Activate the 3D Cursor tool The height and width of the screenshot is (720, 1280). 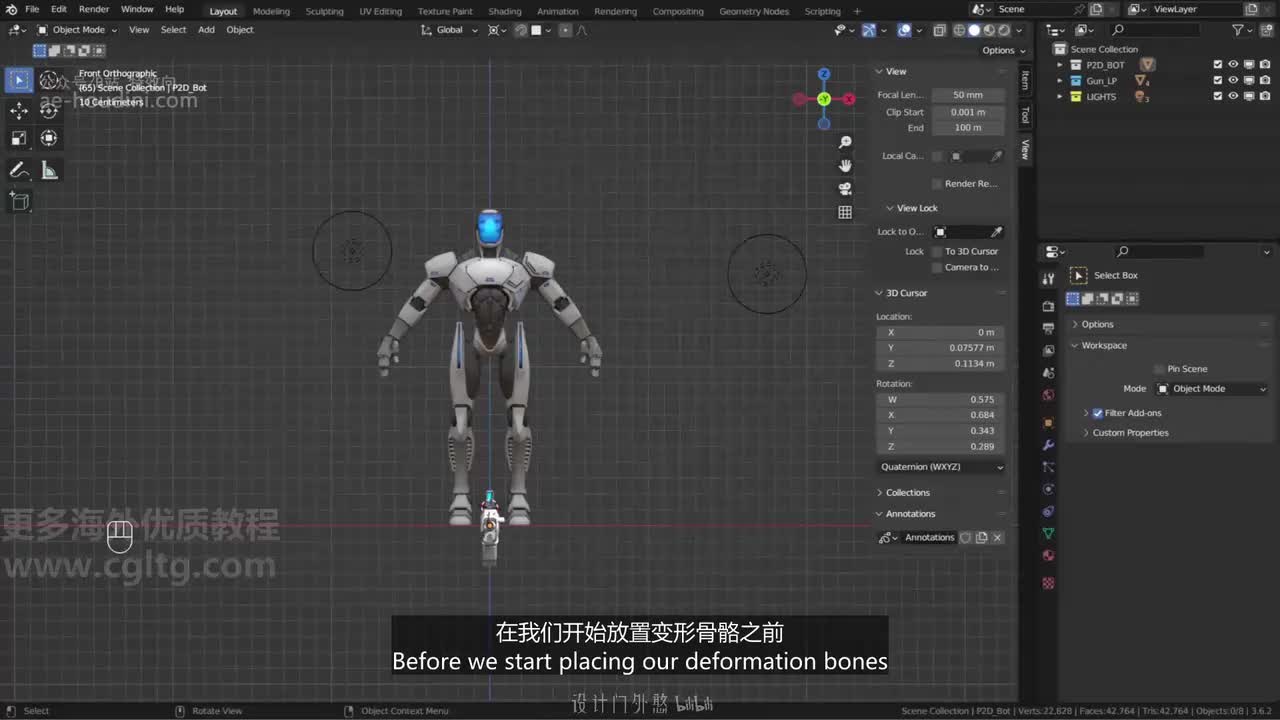tap(49, 80)
